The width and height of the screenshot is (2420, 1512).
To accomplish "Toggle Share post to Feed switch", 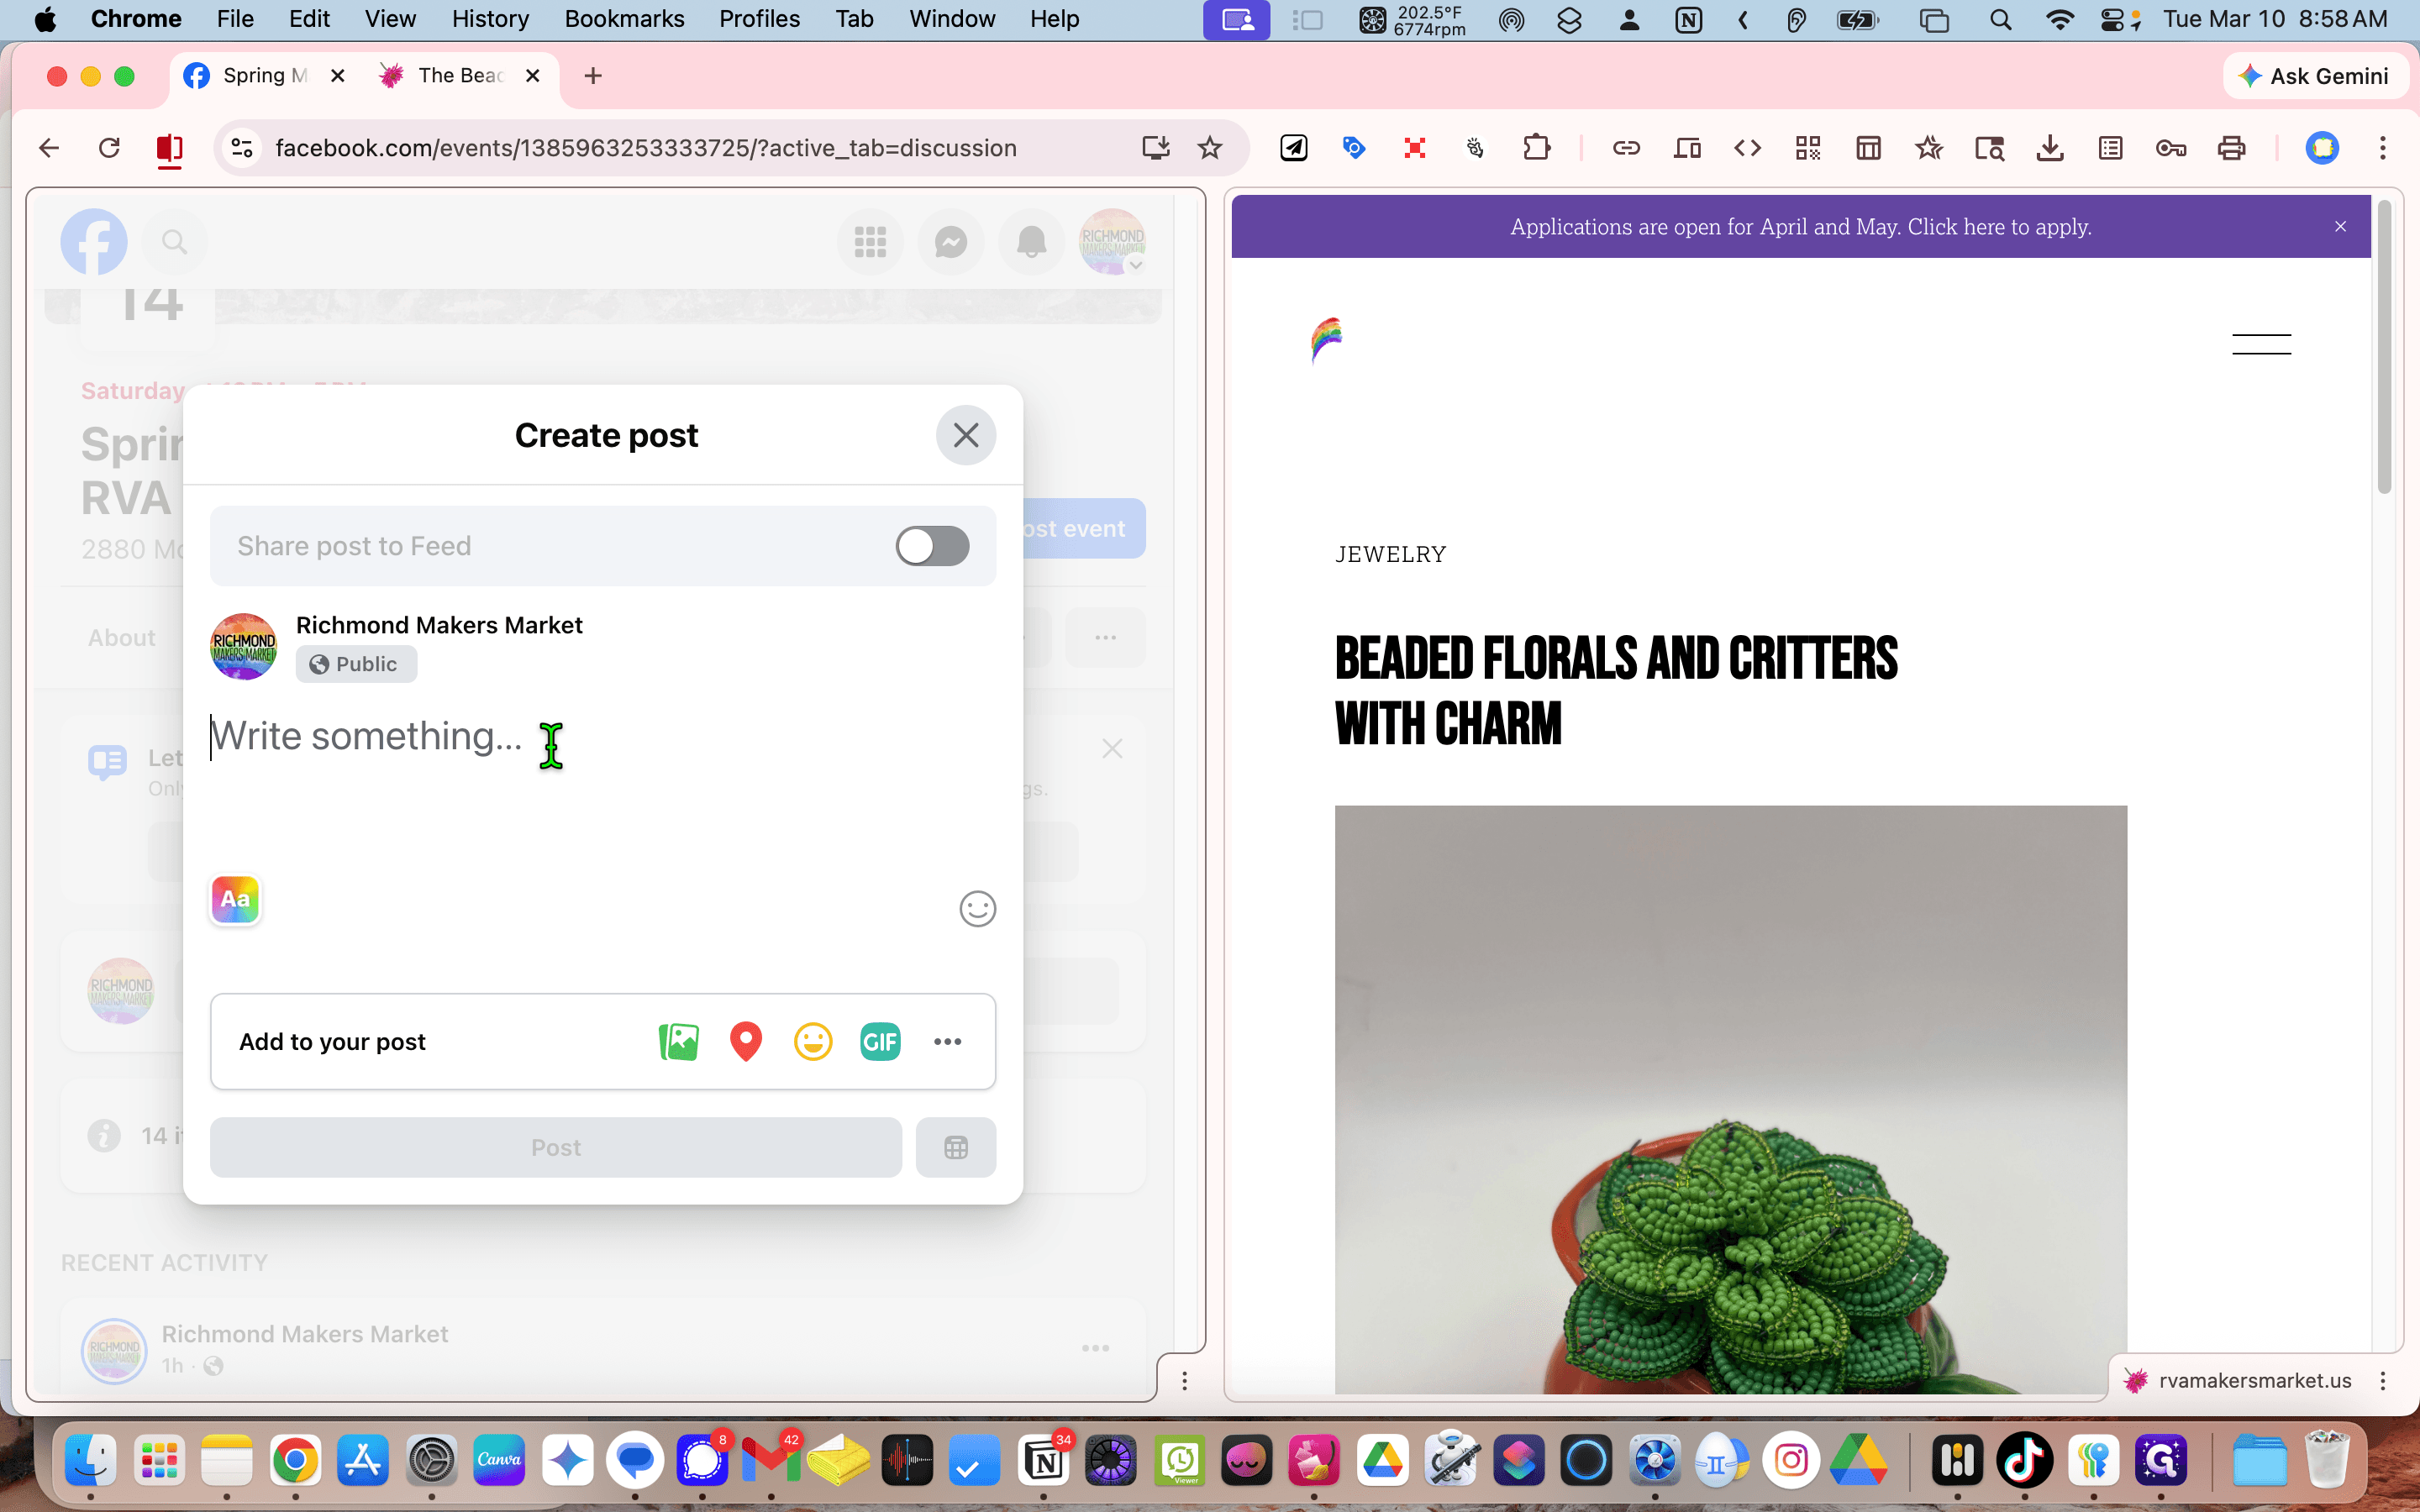I will [932, 546].
